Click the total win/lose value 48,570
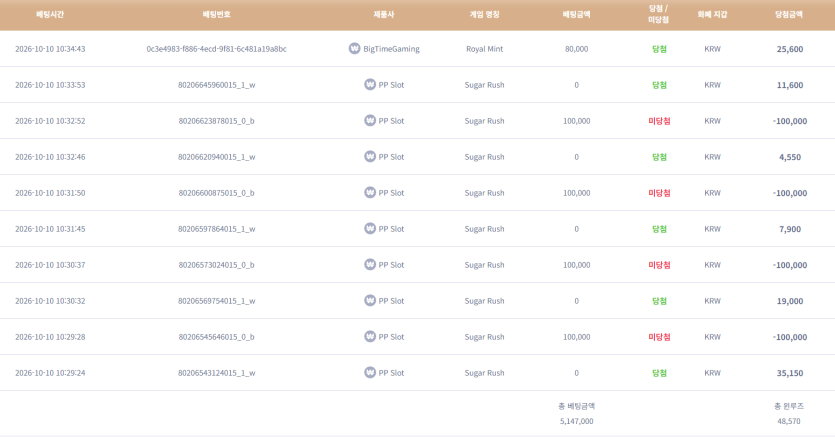 [x=789, y=421]
